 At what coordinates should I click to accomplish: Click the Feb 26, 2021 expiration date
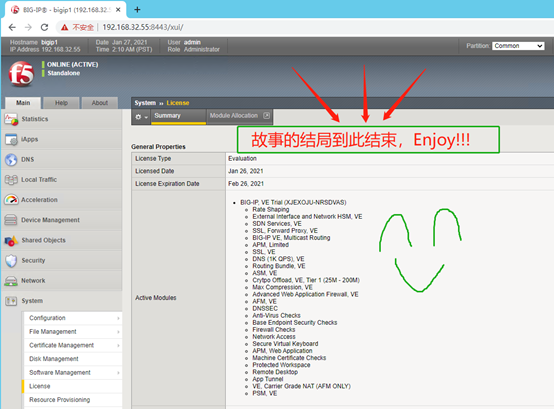[x=246, y=184]
